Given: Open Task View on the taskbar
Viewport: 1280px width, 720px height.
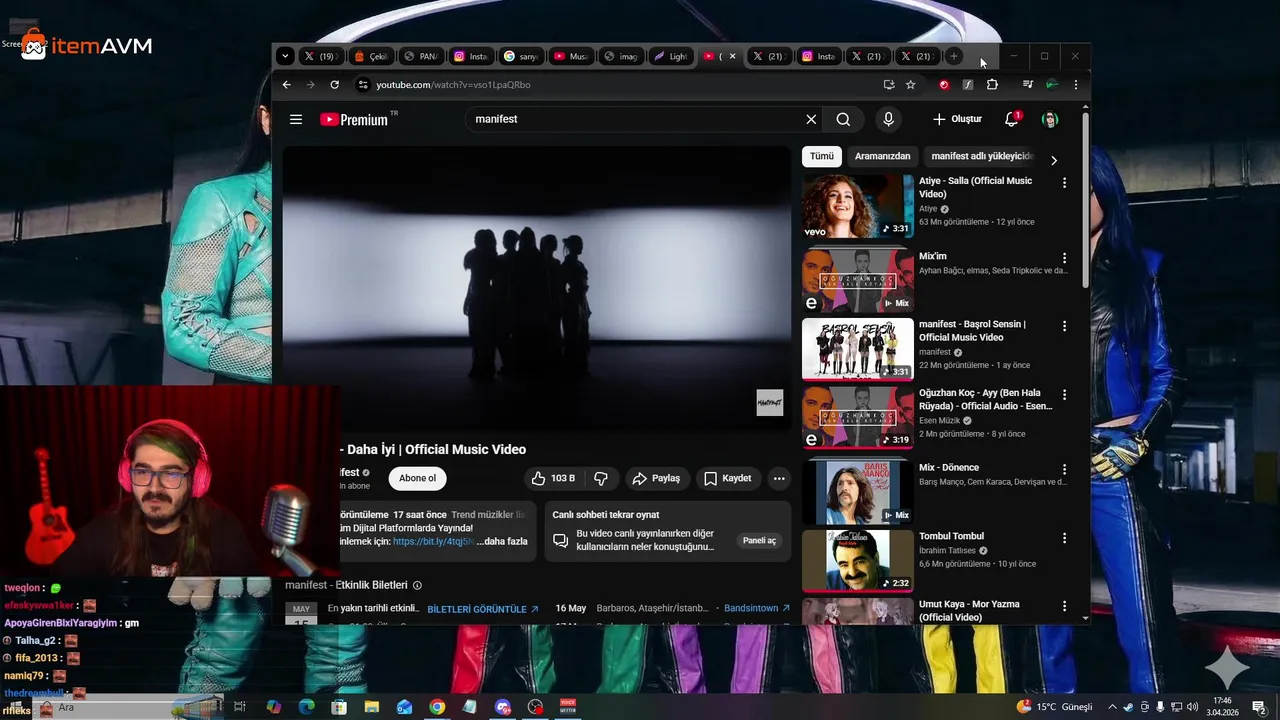Looking at the screenshot, I should click(240, 707).
